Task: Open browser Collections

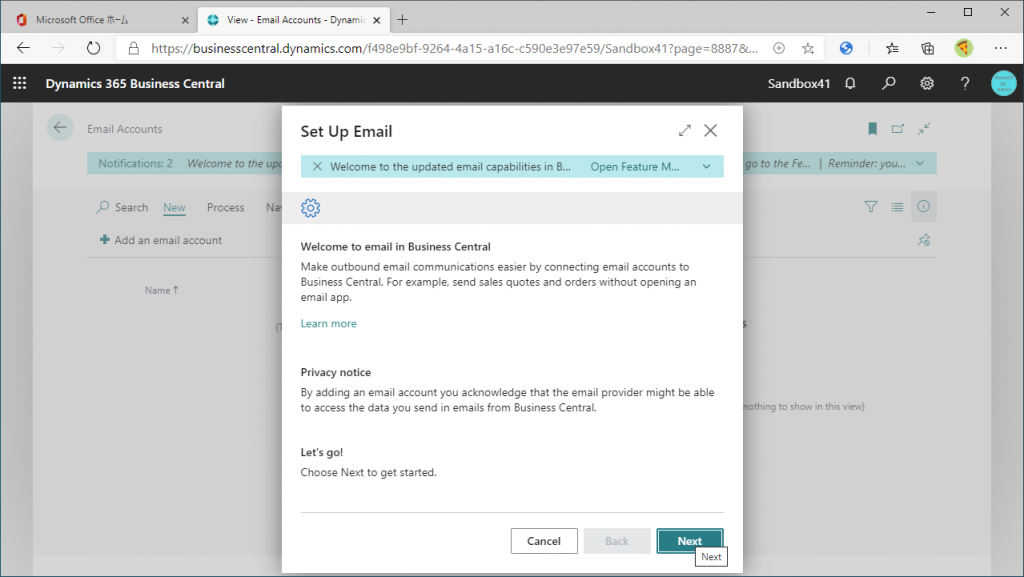Action: click(927, 48)
